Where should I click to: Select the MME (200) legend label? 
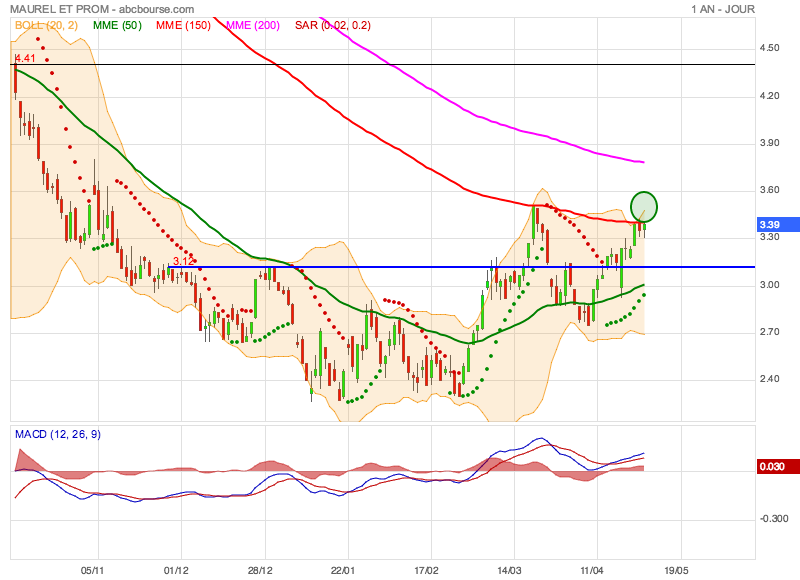pyautogui.click(x=253, y=26)
